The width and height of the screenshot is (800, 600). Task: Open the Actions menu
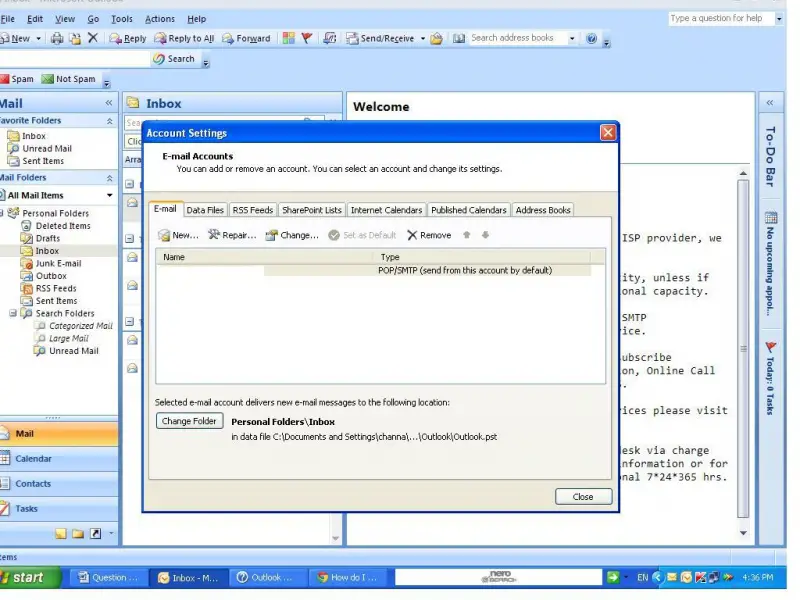(x=160, y=19)
